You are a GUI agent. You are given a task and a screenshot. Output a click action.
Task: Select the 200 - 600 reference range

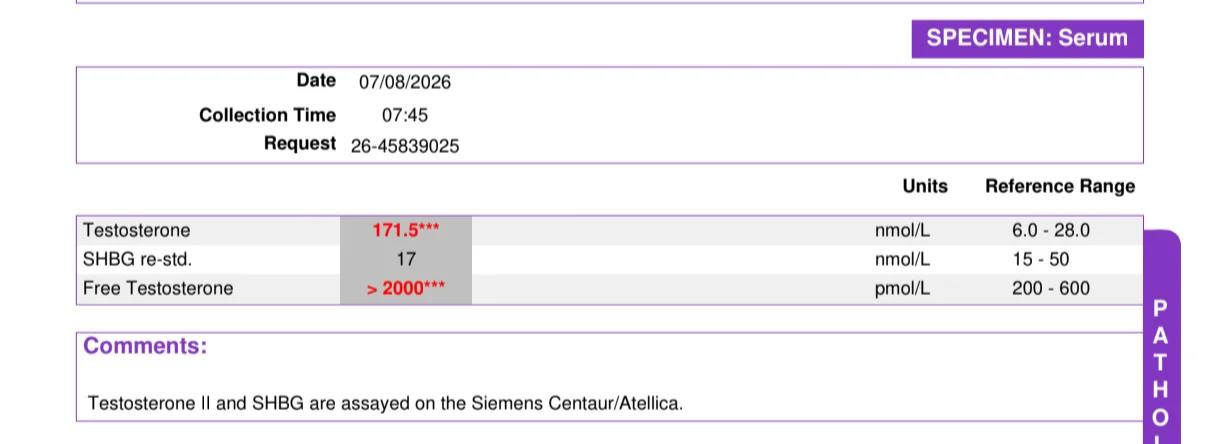pos(1051,289)
